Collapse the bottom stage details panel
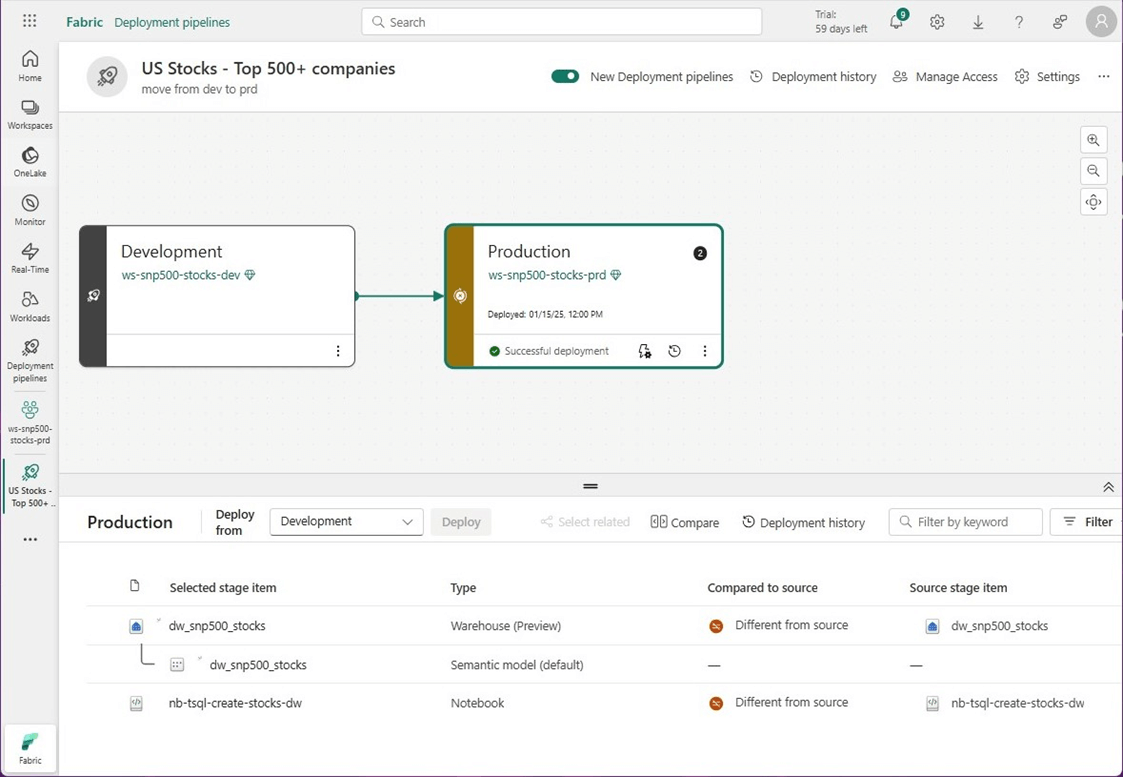 coord(1108,487)
